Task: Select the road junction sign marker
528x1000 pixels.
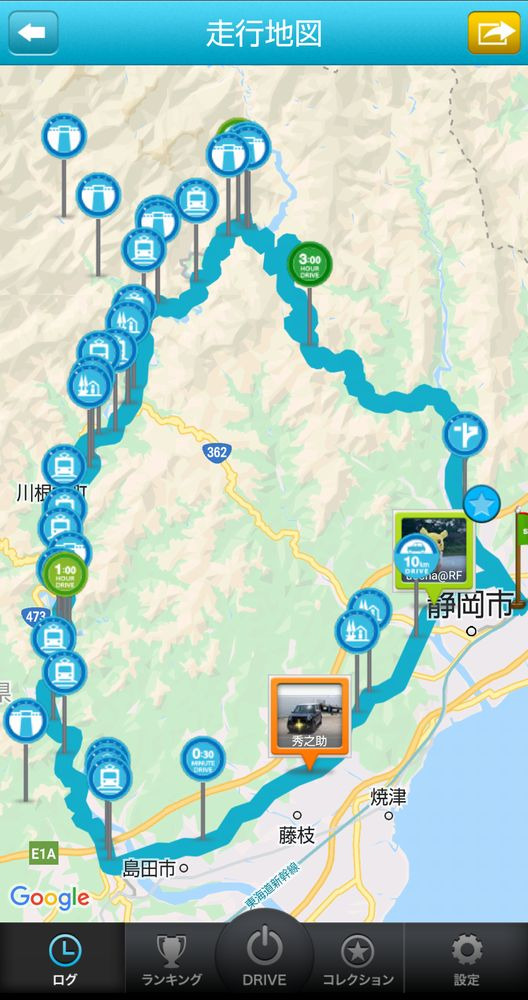Action: [x=465, y=435]
